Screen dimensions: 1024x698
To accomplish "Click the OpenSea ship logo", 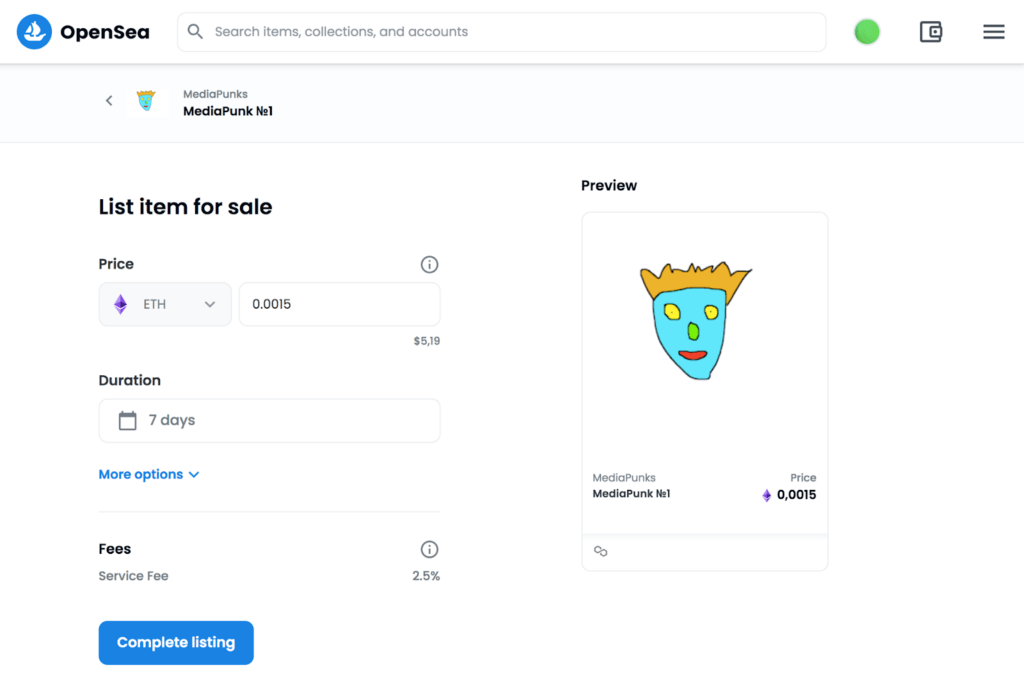I will pyautogui.click(x=34, y=32).
